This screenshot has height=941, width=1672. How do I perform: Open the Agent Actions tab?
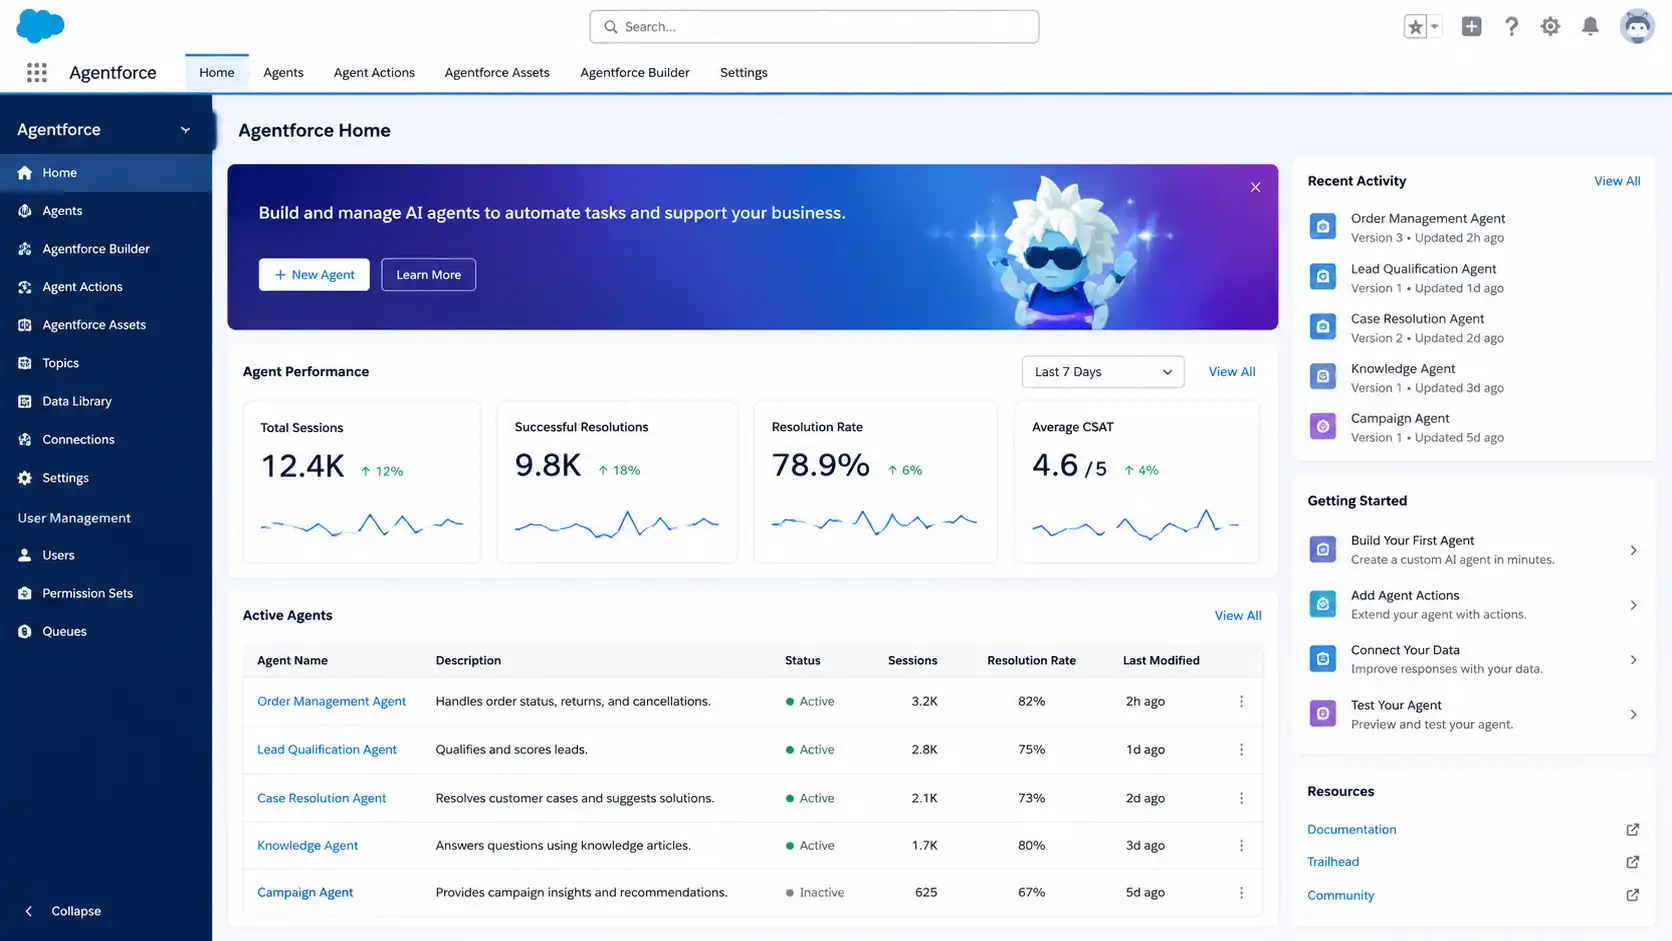(374, 73)
